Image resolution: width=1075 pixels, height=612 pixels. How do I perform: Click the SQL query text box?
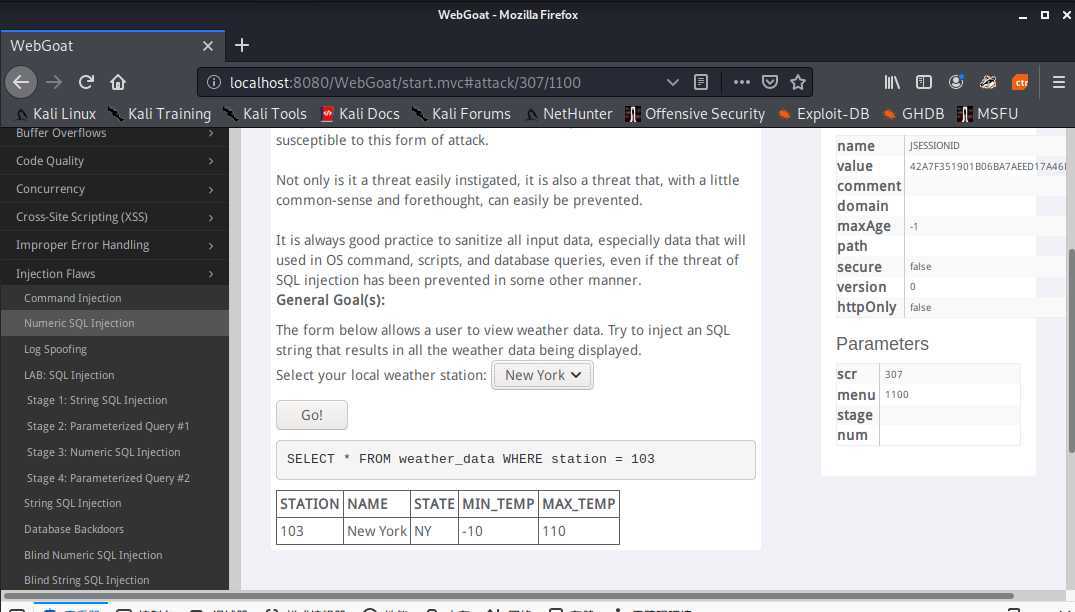[x=516, y=459]
